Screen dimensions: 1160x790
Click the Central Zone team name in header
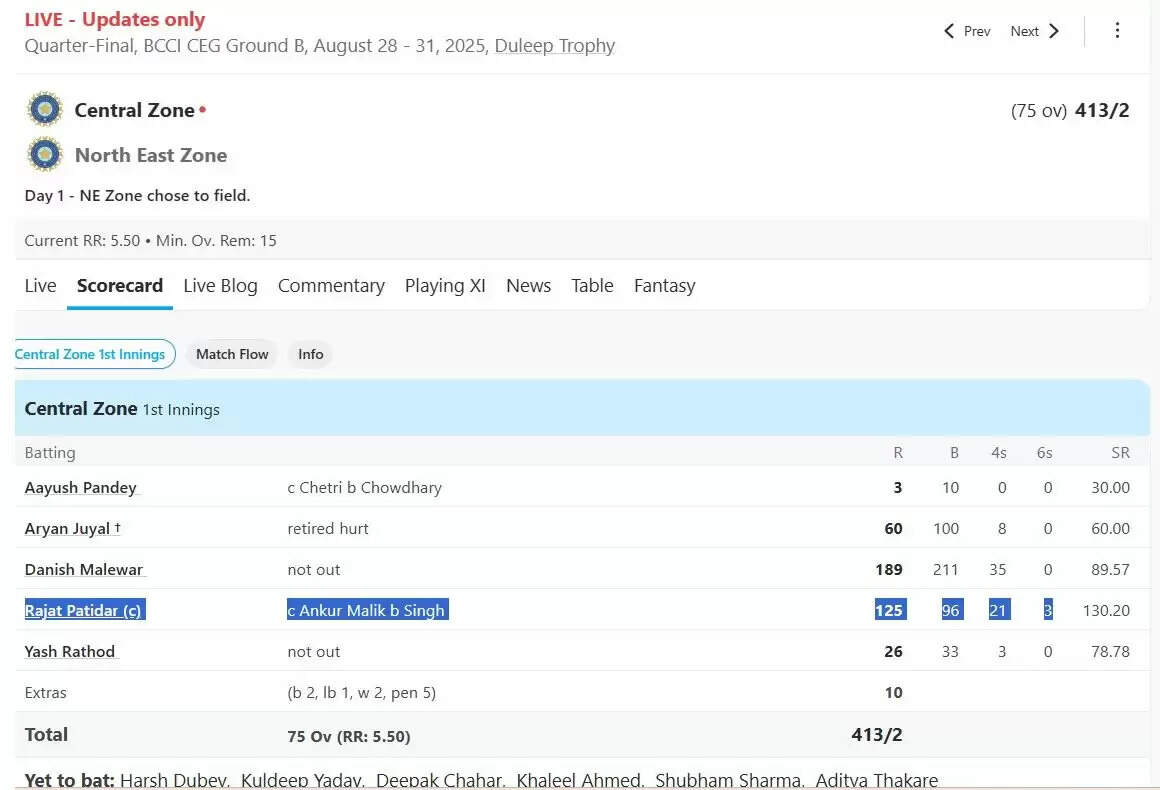(135, 110)
